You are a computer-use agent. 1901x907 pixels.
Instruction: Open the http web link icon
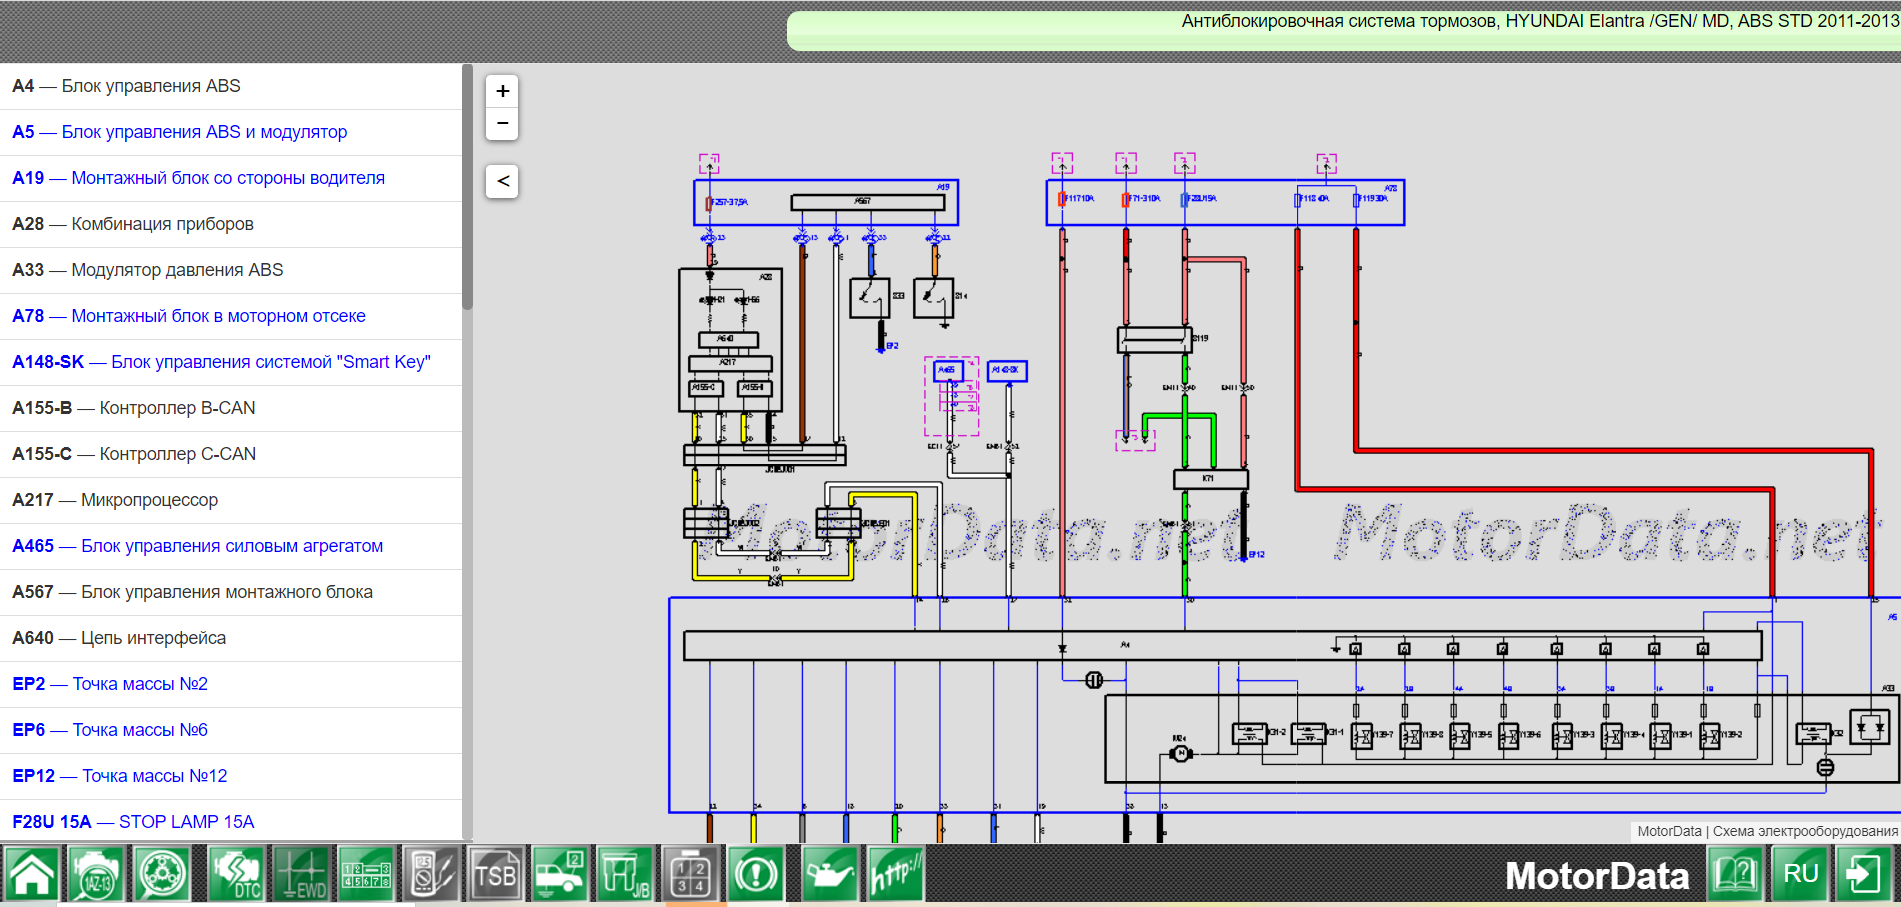tap(896, 874)
